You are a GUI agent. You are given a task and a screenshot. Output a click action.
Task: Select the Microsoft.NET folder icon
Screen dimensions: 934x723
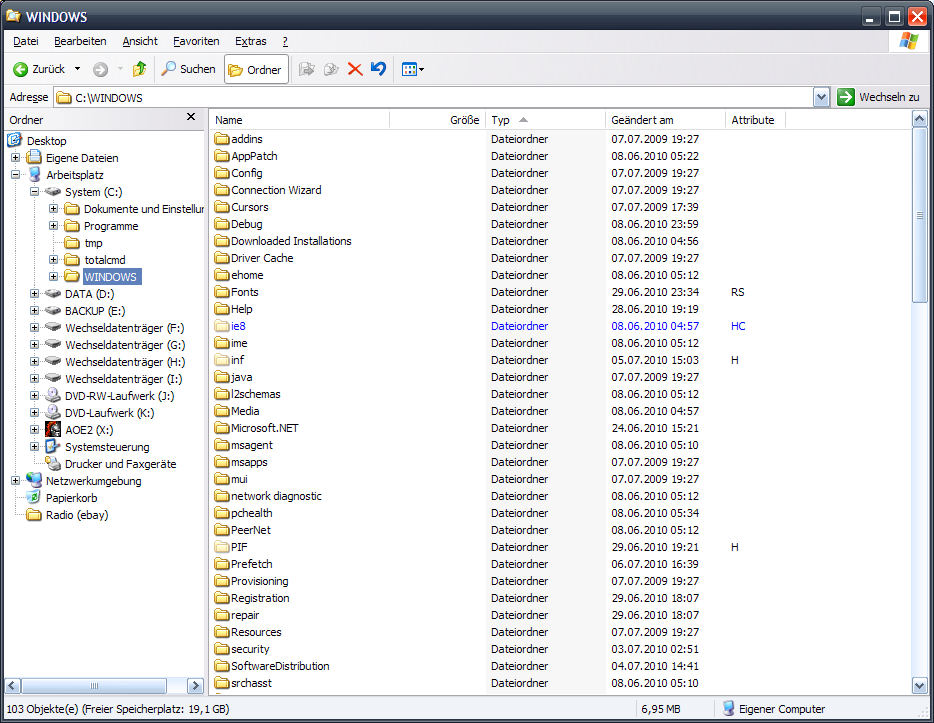pos(222,428)
